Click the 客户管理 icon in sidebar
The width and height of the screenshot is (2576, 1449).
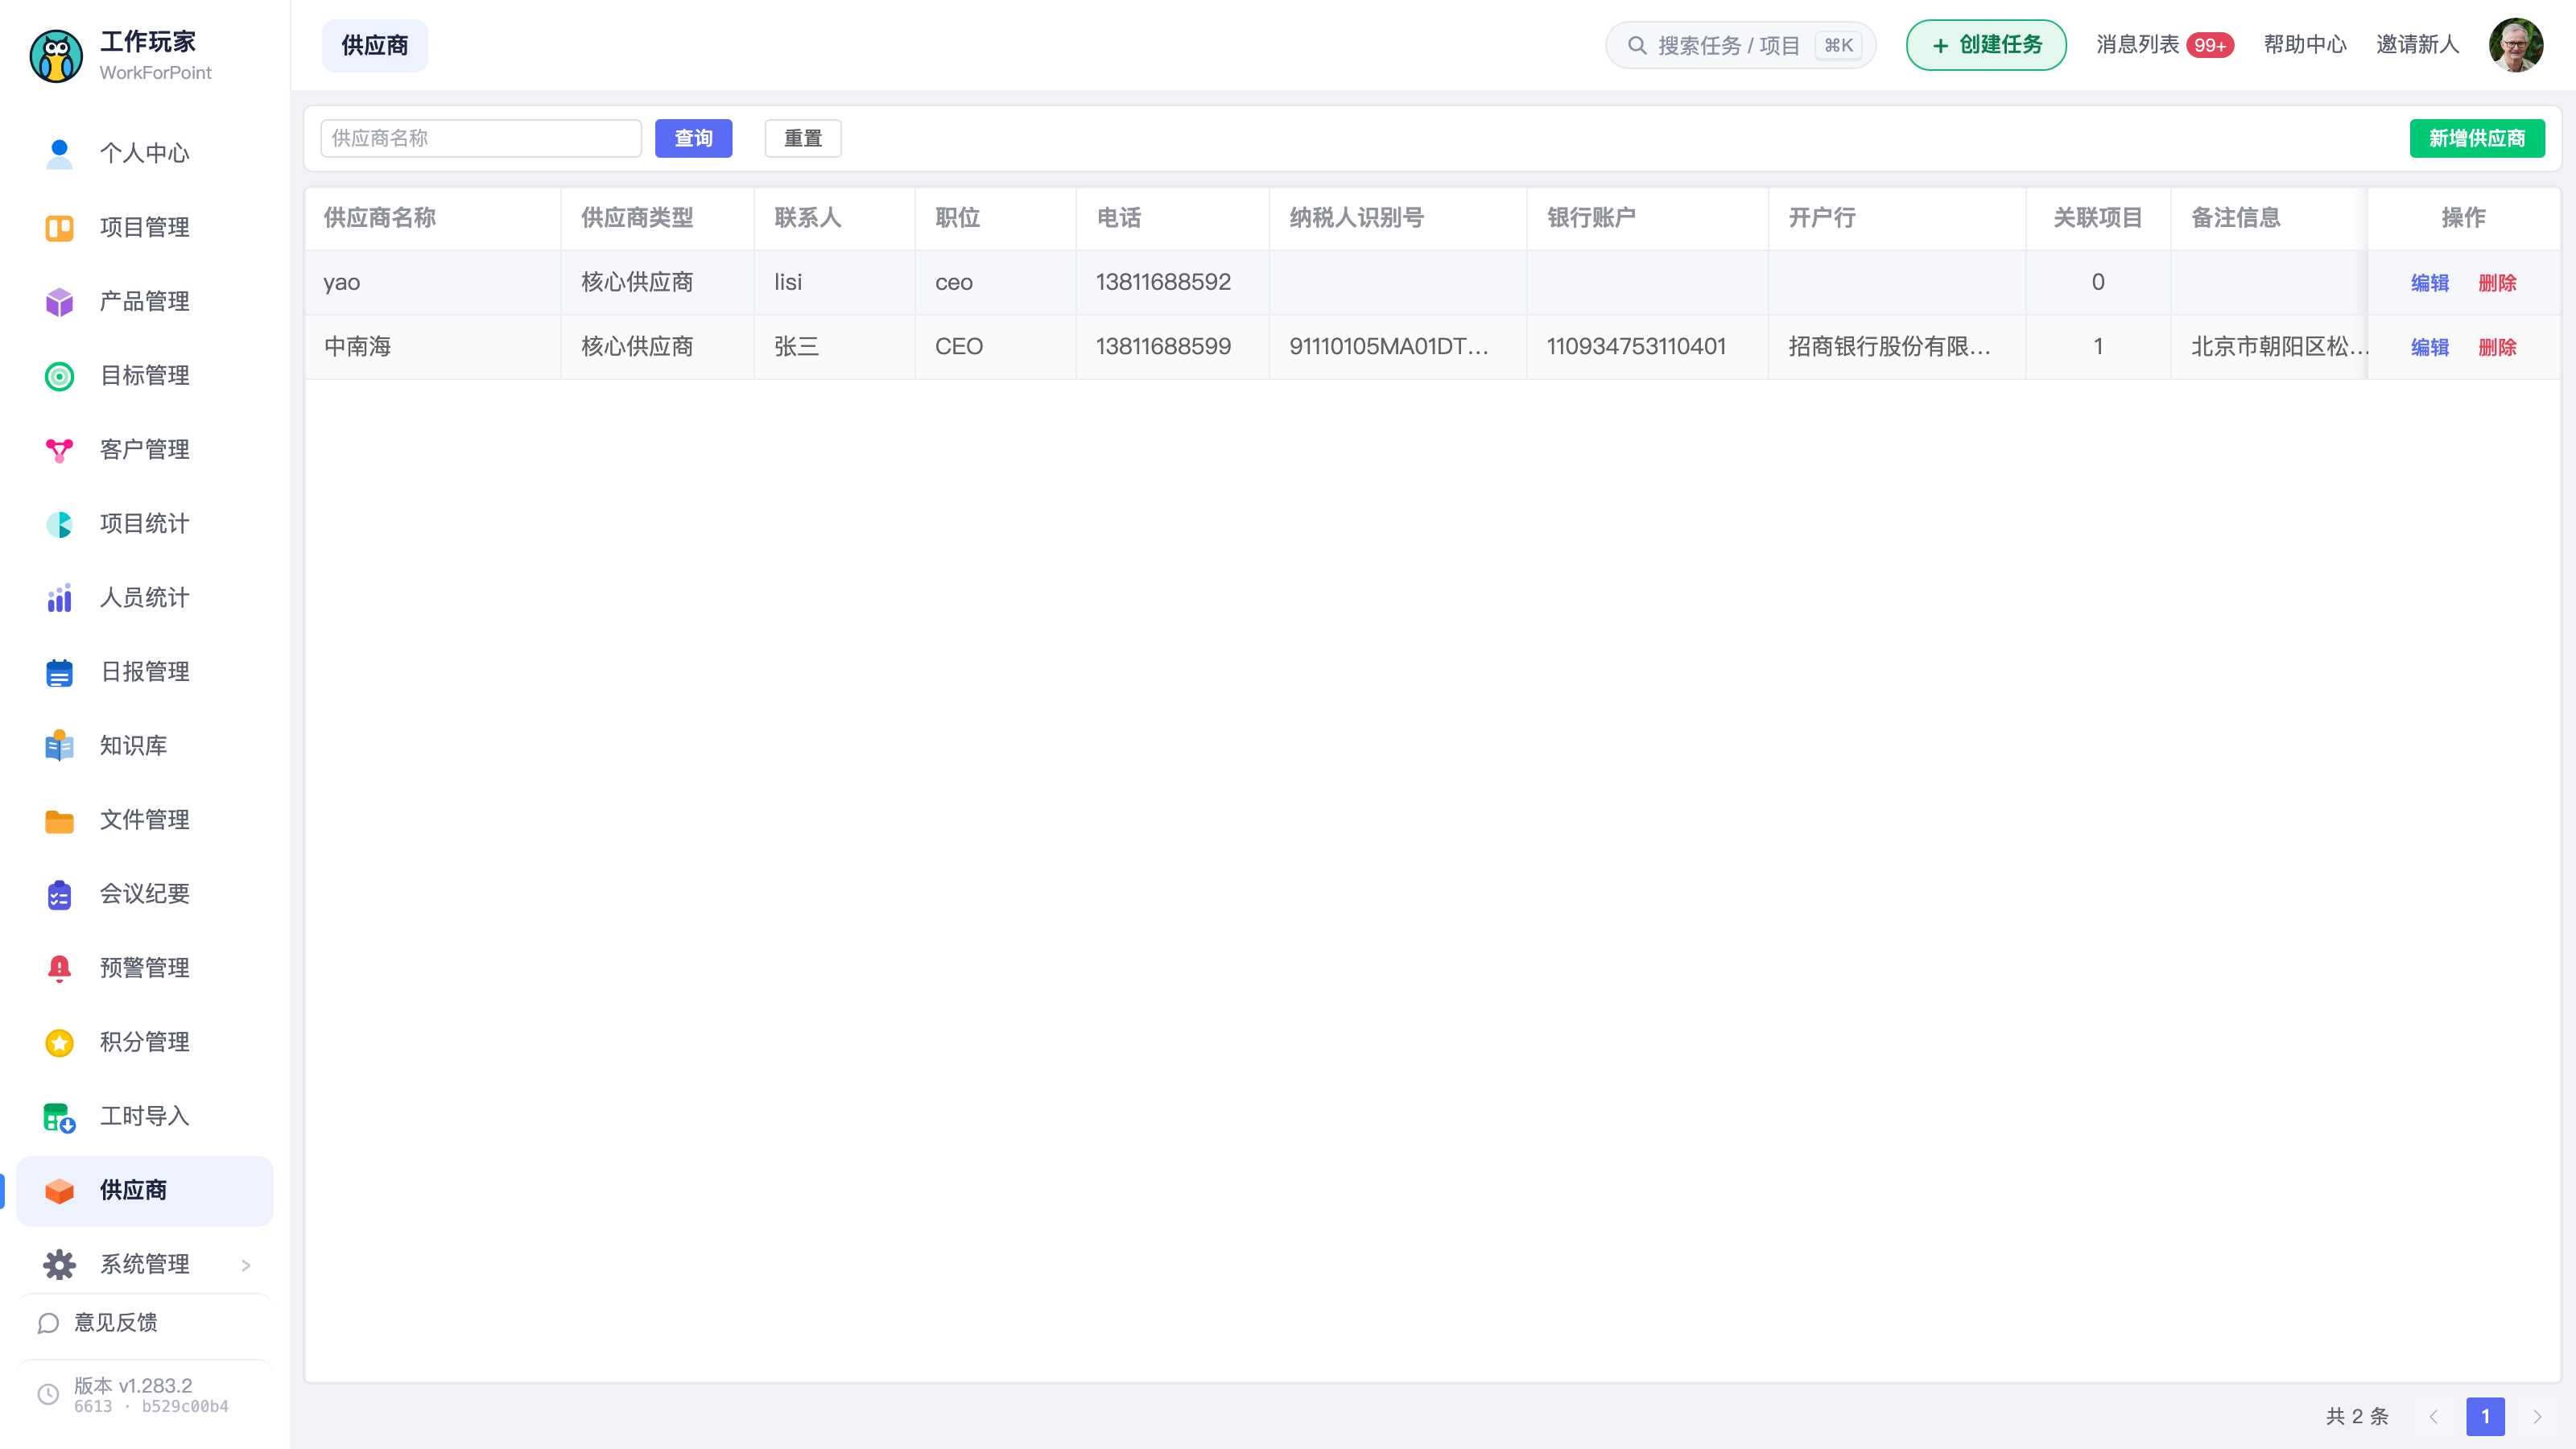(x=59, y=450)
